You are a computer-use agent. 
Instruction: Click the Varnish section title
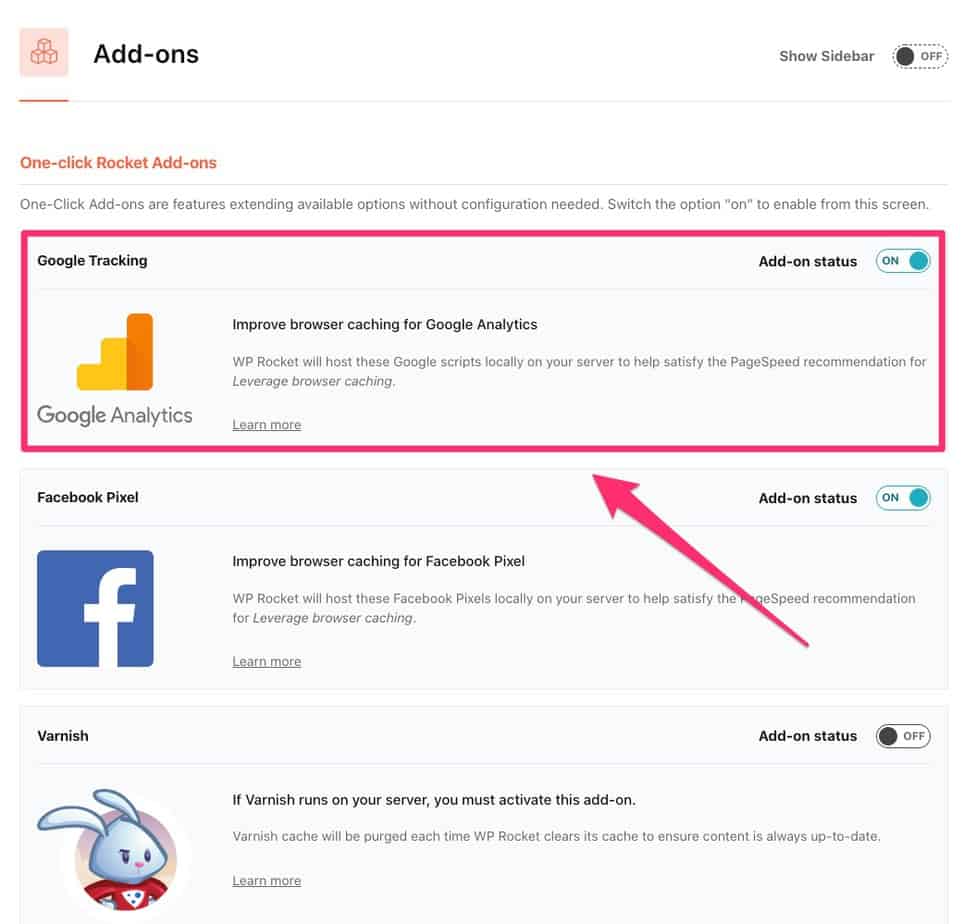[63, 735]
